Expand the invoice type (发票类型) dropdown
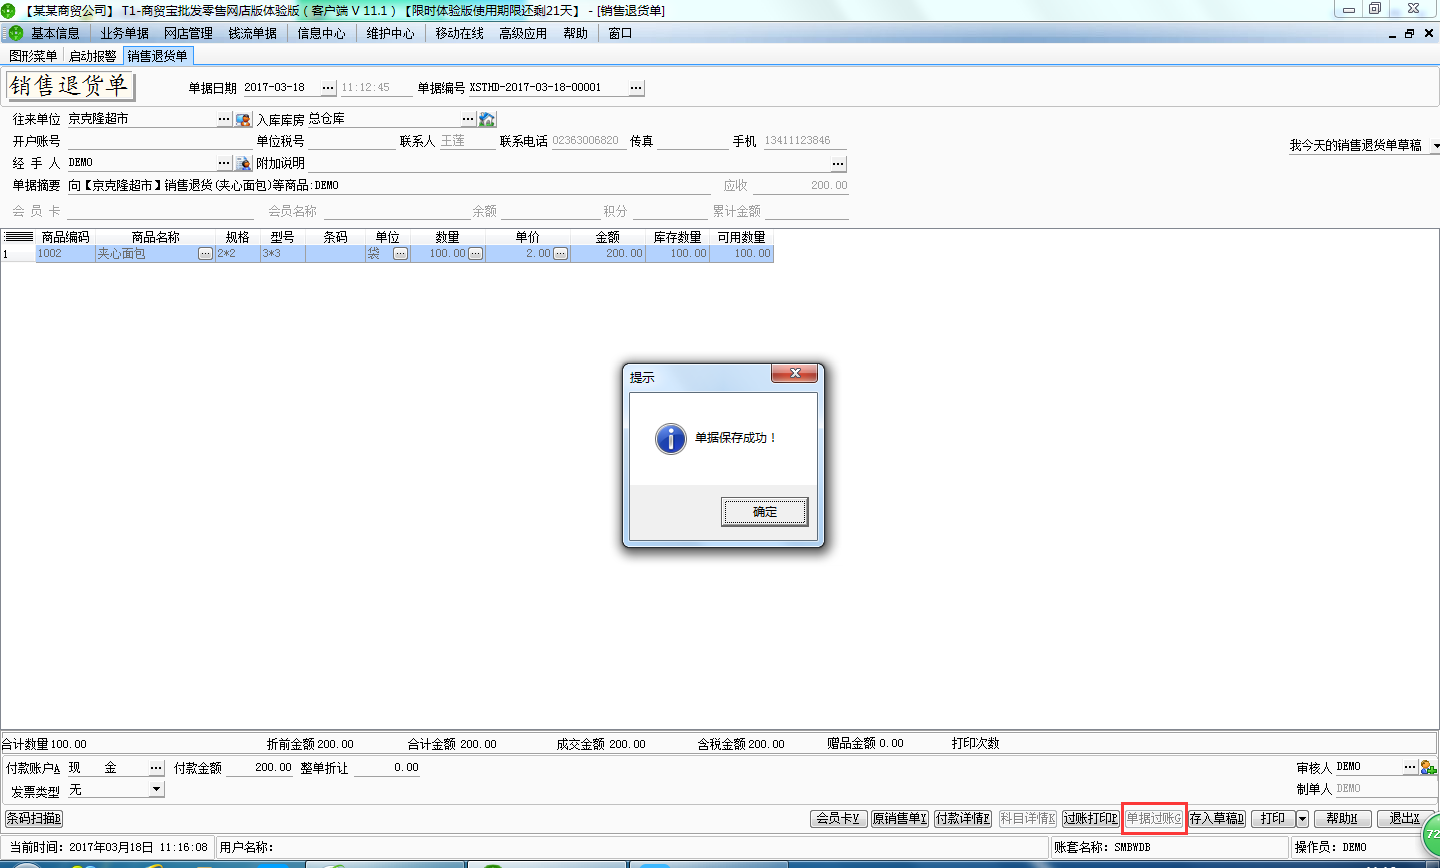1440x868 pixels. click(x=156, y=789)
